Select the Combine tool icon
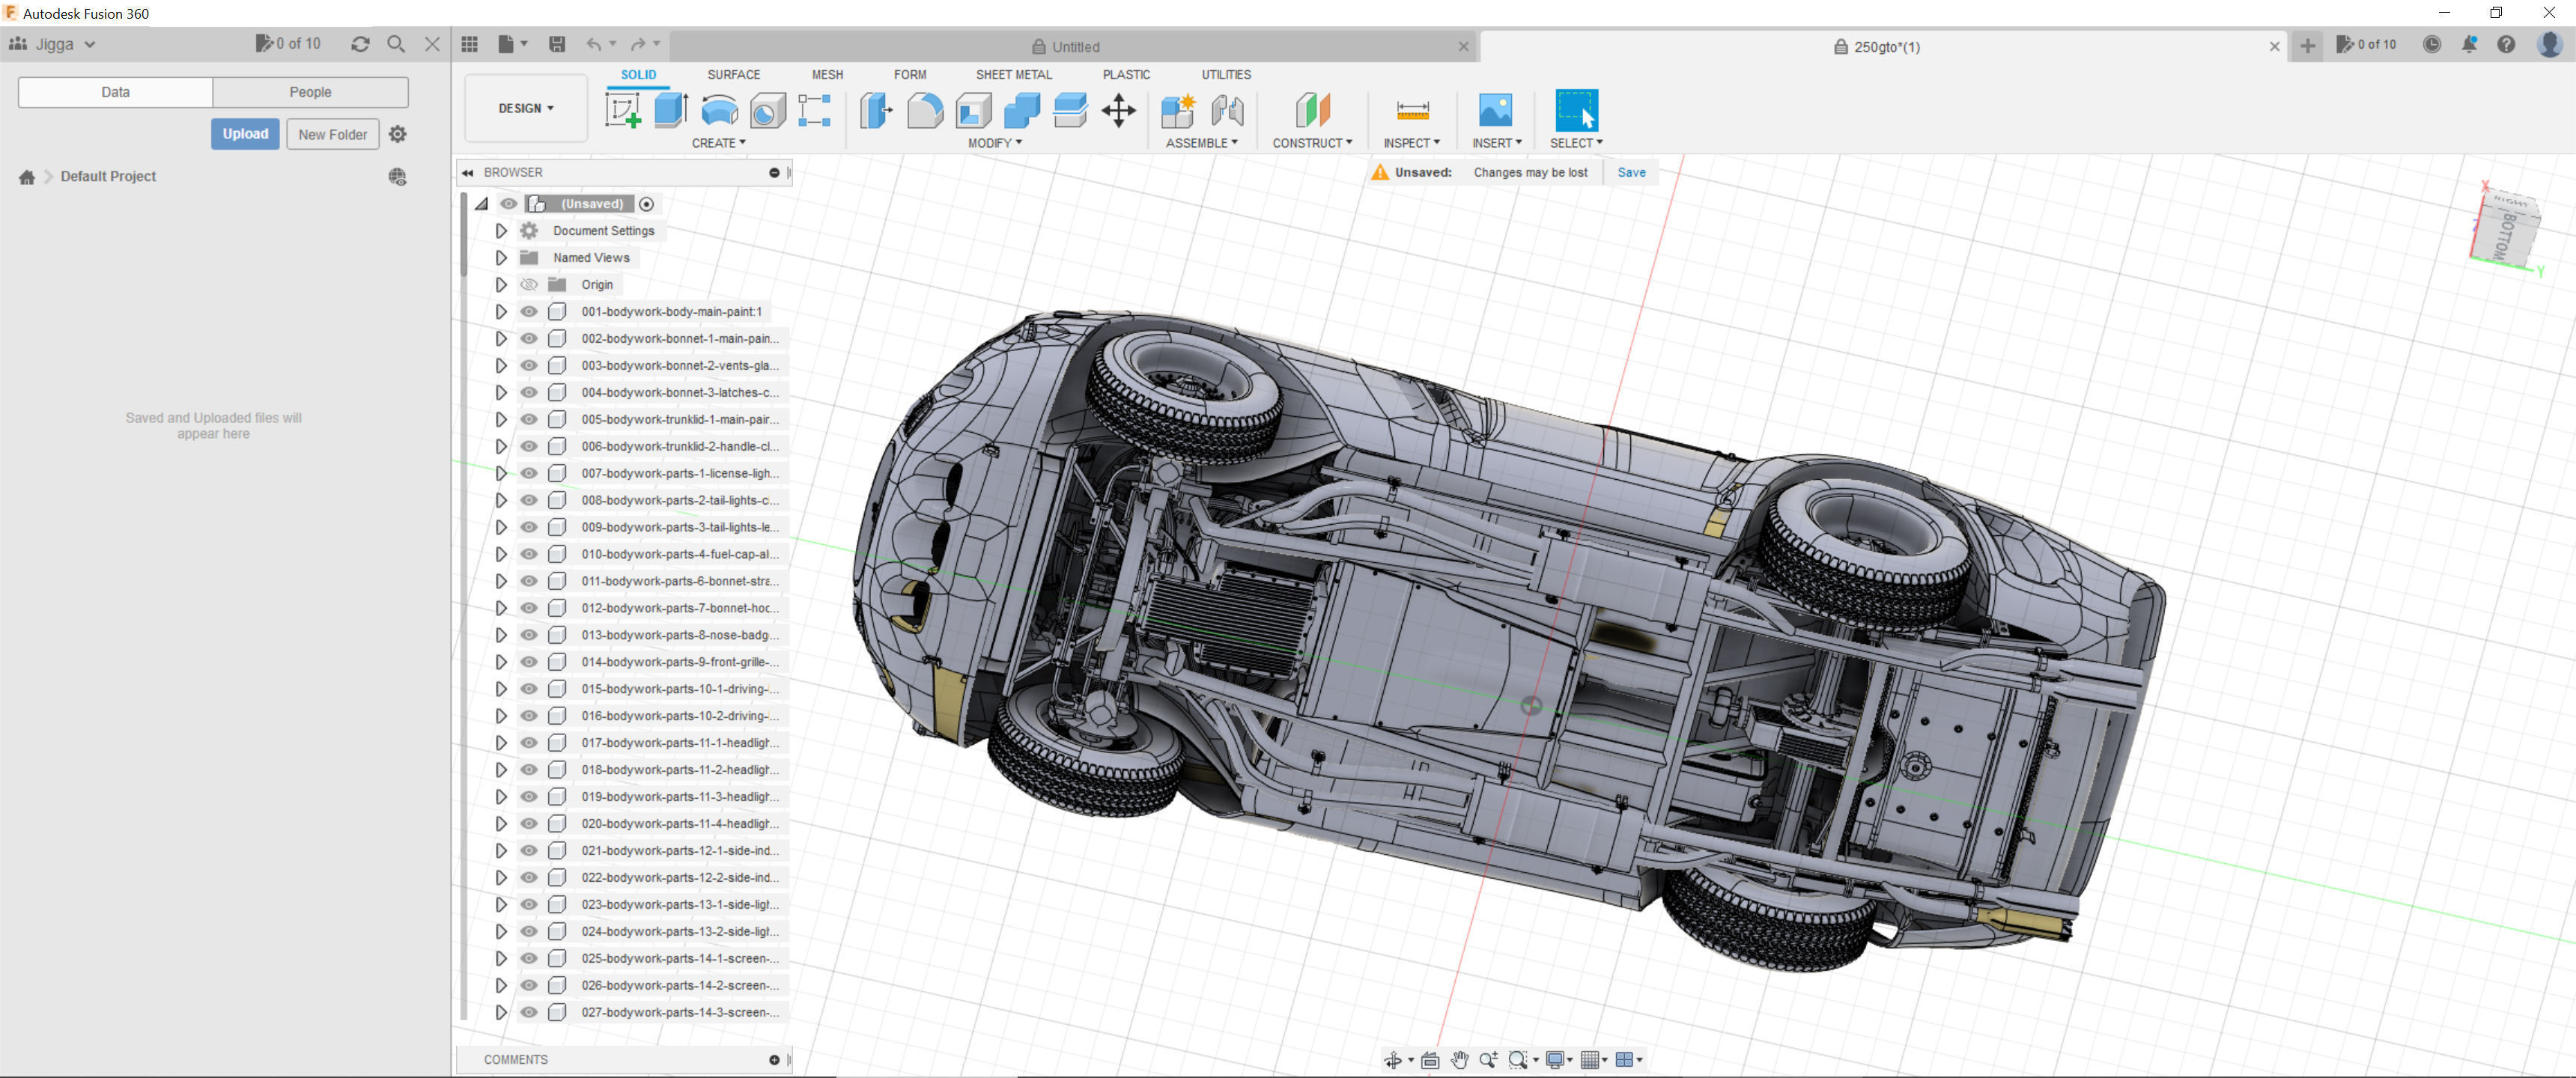Screen dimensions: 2576x1078 point(1021,110)
